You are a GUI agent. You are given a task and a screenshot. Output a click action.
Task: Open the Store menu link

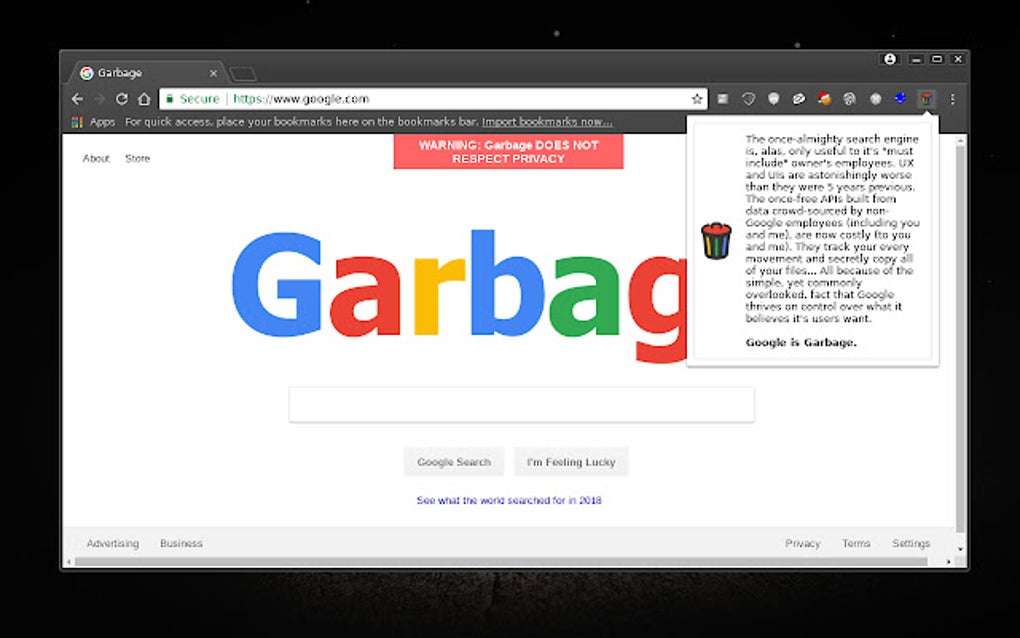click(137, 158)
